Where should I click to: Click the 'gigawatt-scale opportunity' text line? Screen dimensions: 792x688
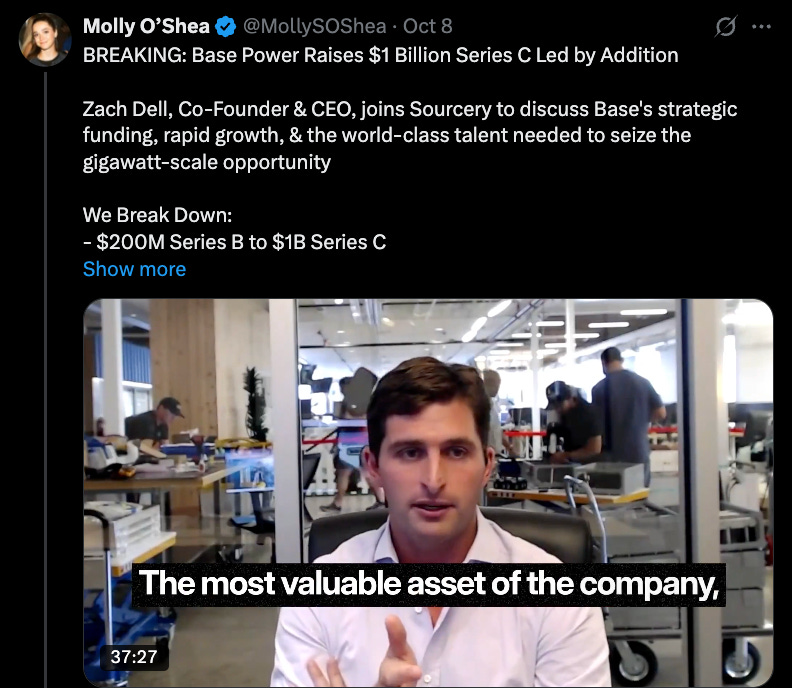tap(207, 162)
